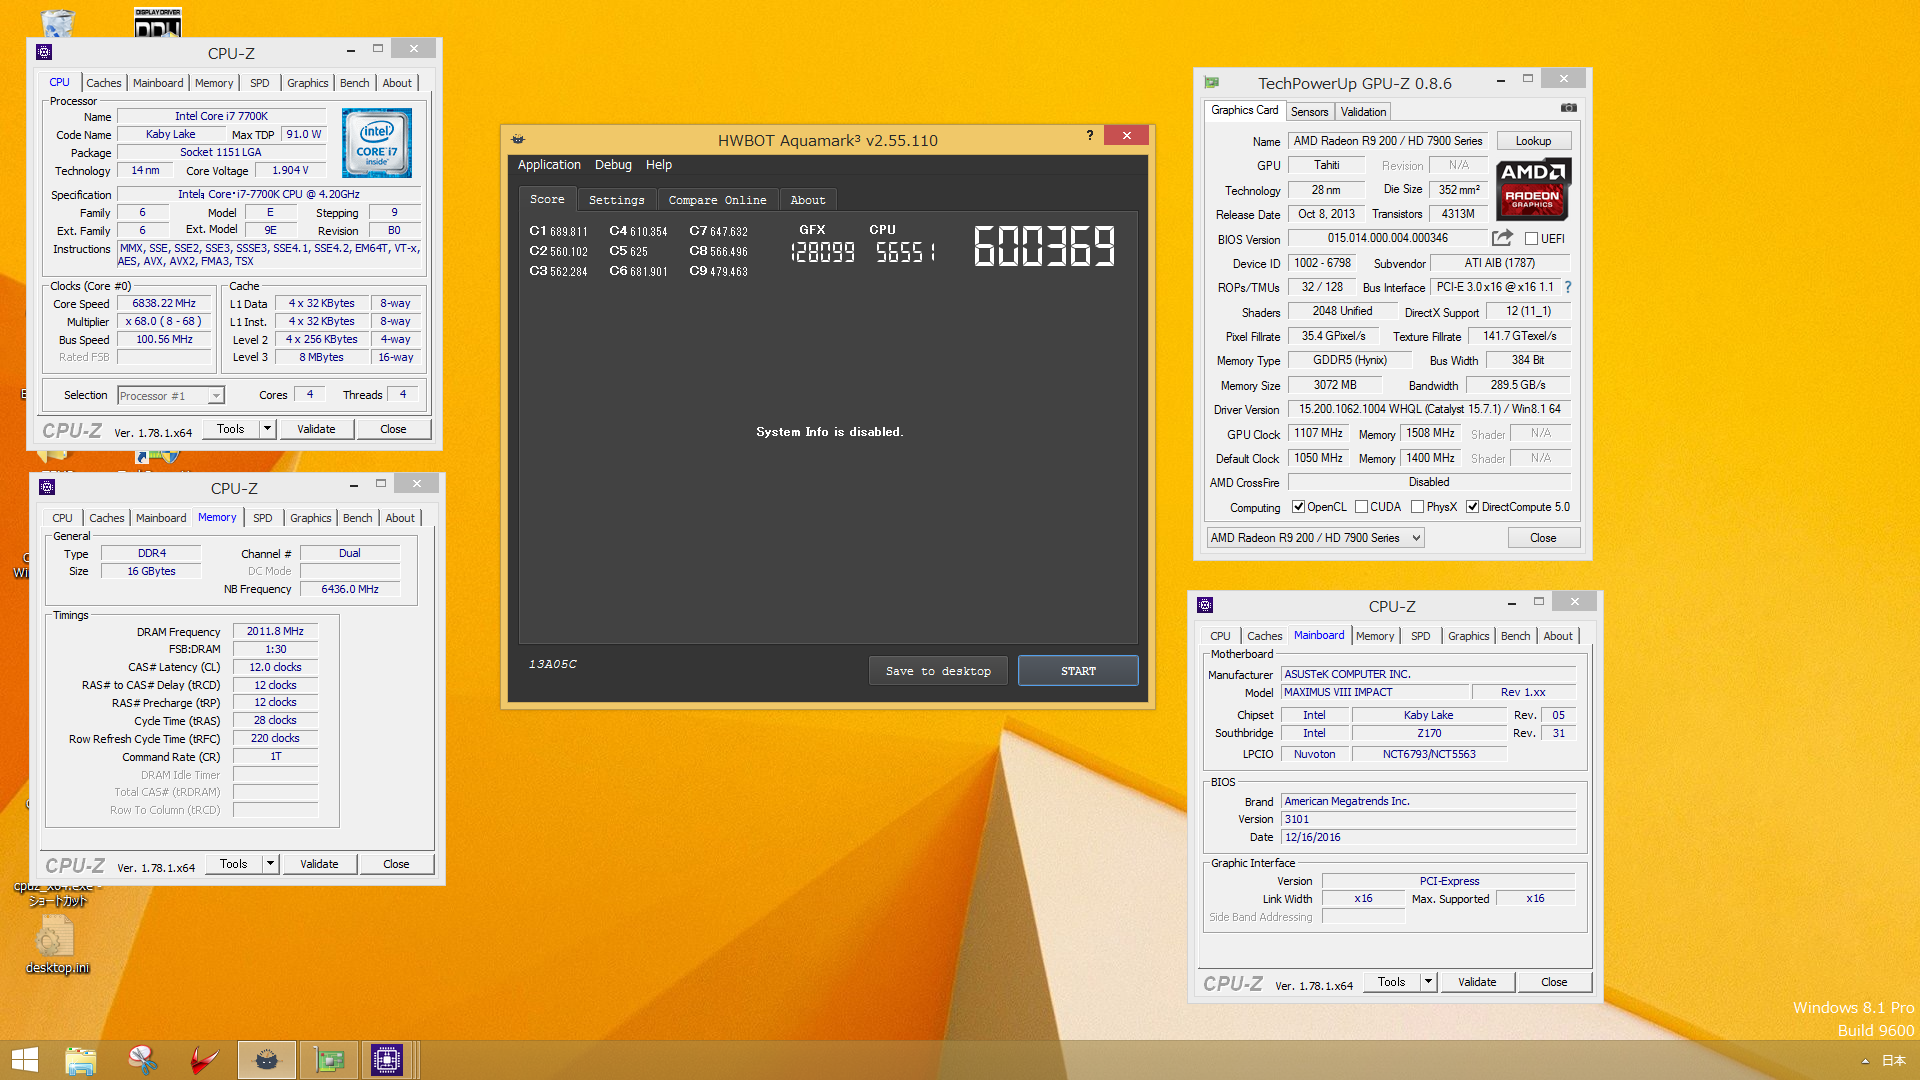This screenshot has height=1080, width=1920.
Task: Toggle the CUDA checkbox
Action: pos(1361,507)
